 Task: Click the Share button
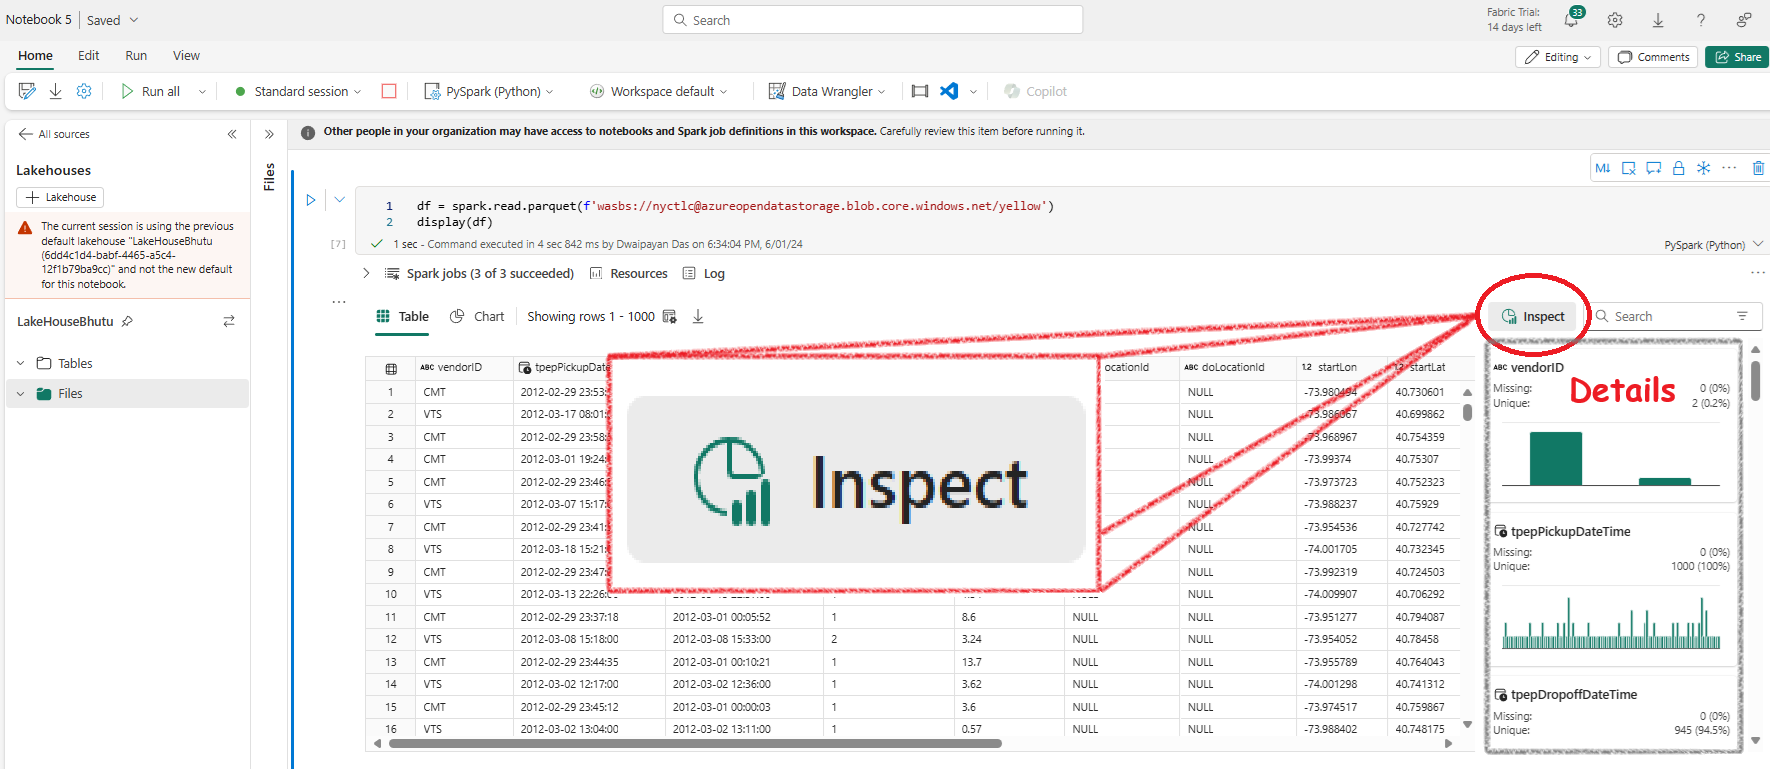coord(1738,57)
